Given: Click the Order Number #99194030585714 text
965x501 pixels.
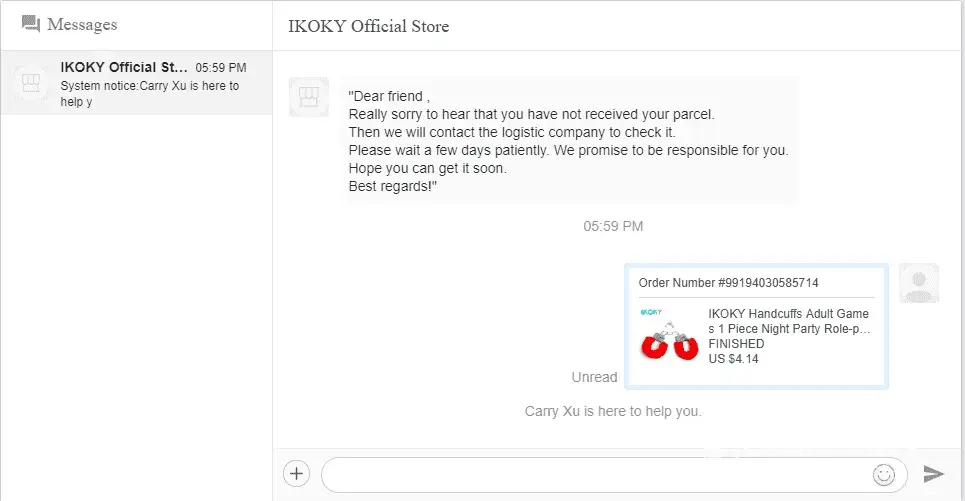Looking at the screenshot, I should (x=728, y=283).
